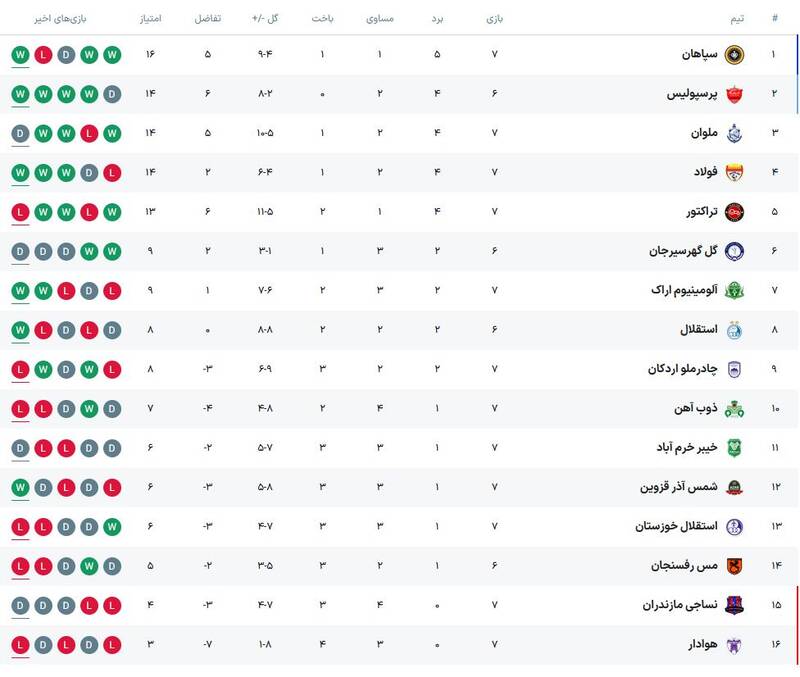Click the Zob Ahan green logo
Screen dimensions: 800x677
pyautogui.click(x=734, y=409)
